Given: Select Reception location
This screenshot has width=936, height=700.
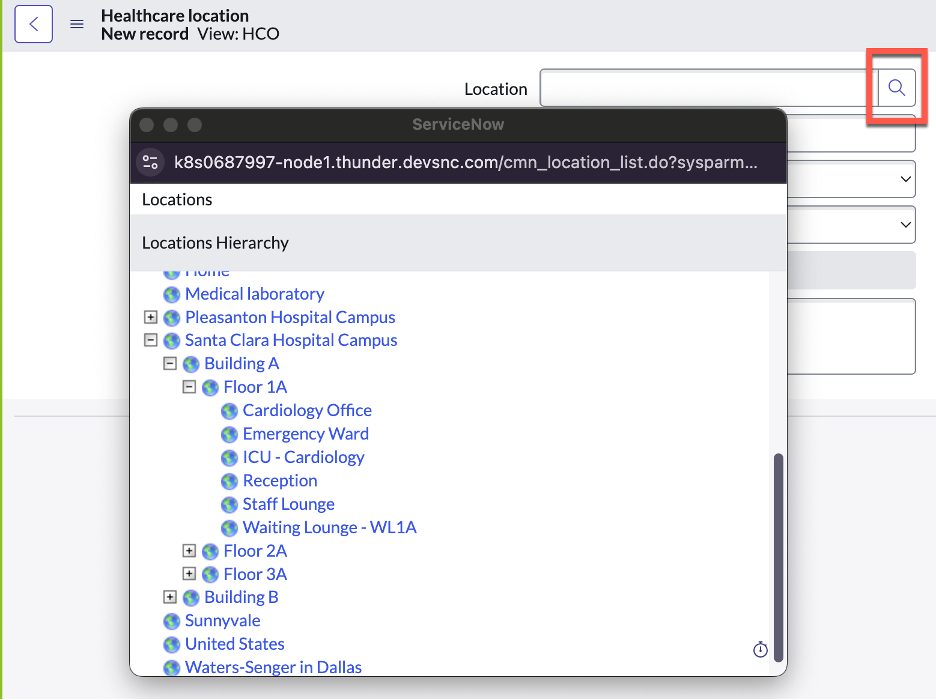Looking at the screenshot, I should point(280,481).
